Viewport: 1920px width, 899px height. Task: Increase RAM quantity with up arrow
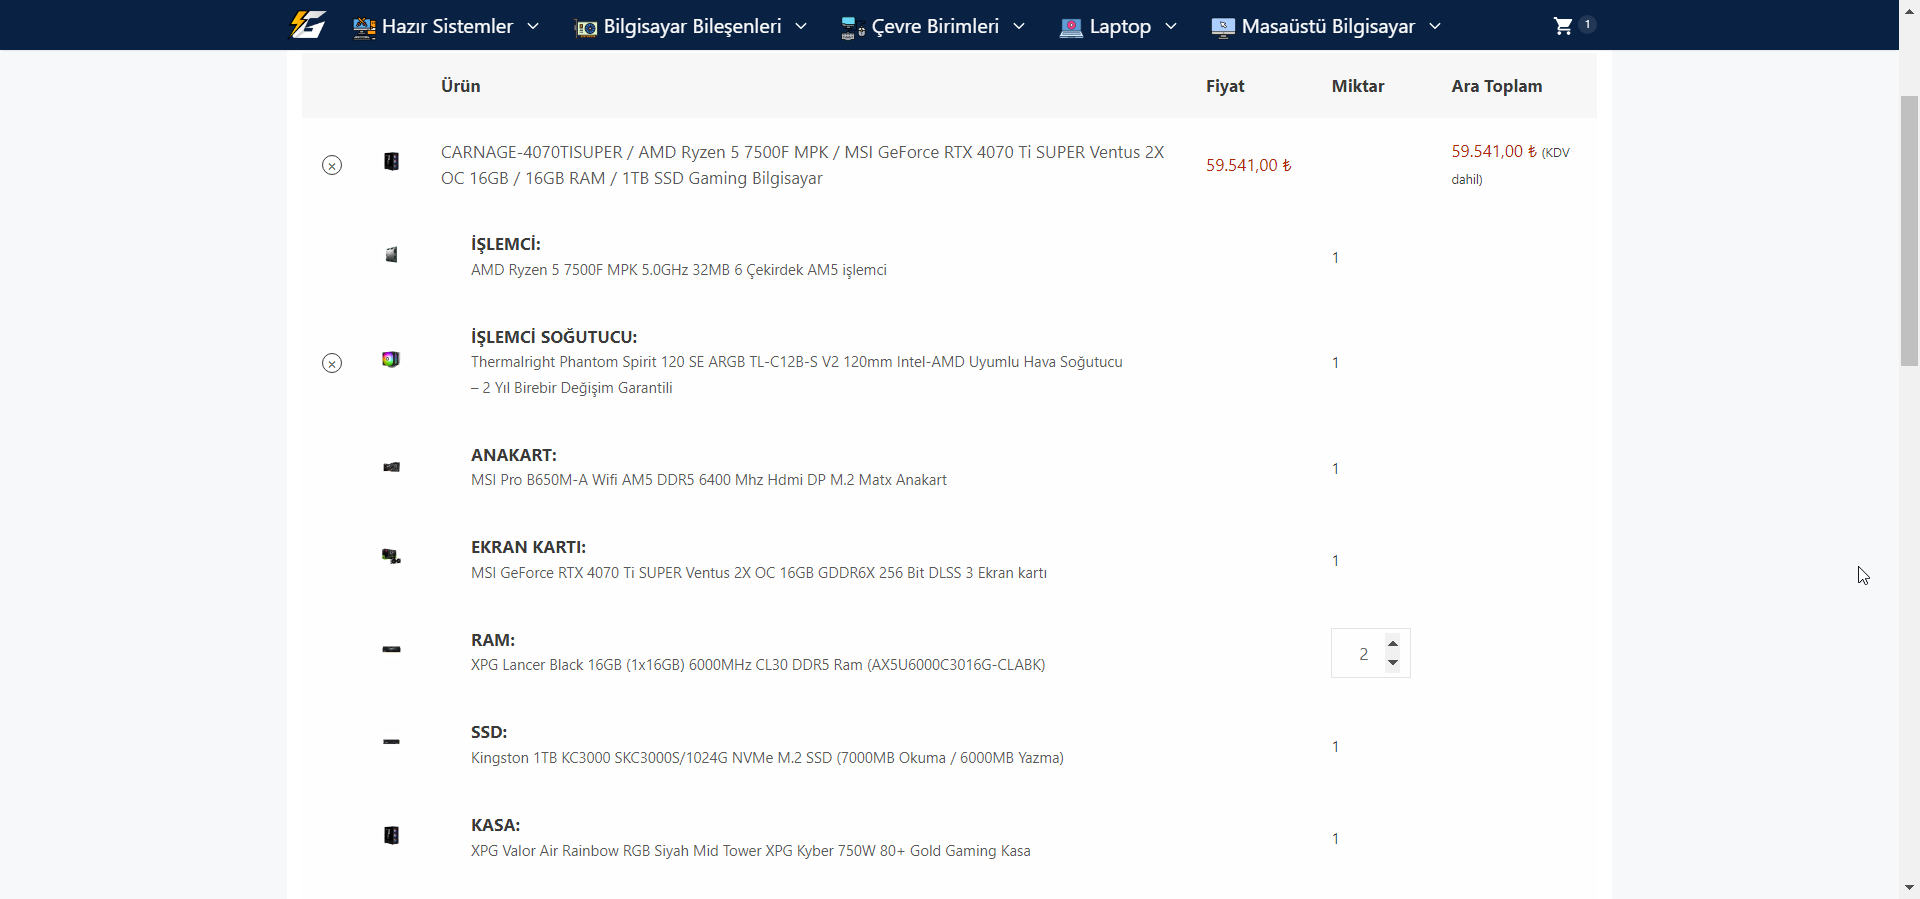[1393, 643]
